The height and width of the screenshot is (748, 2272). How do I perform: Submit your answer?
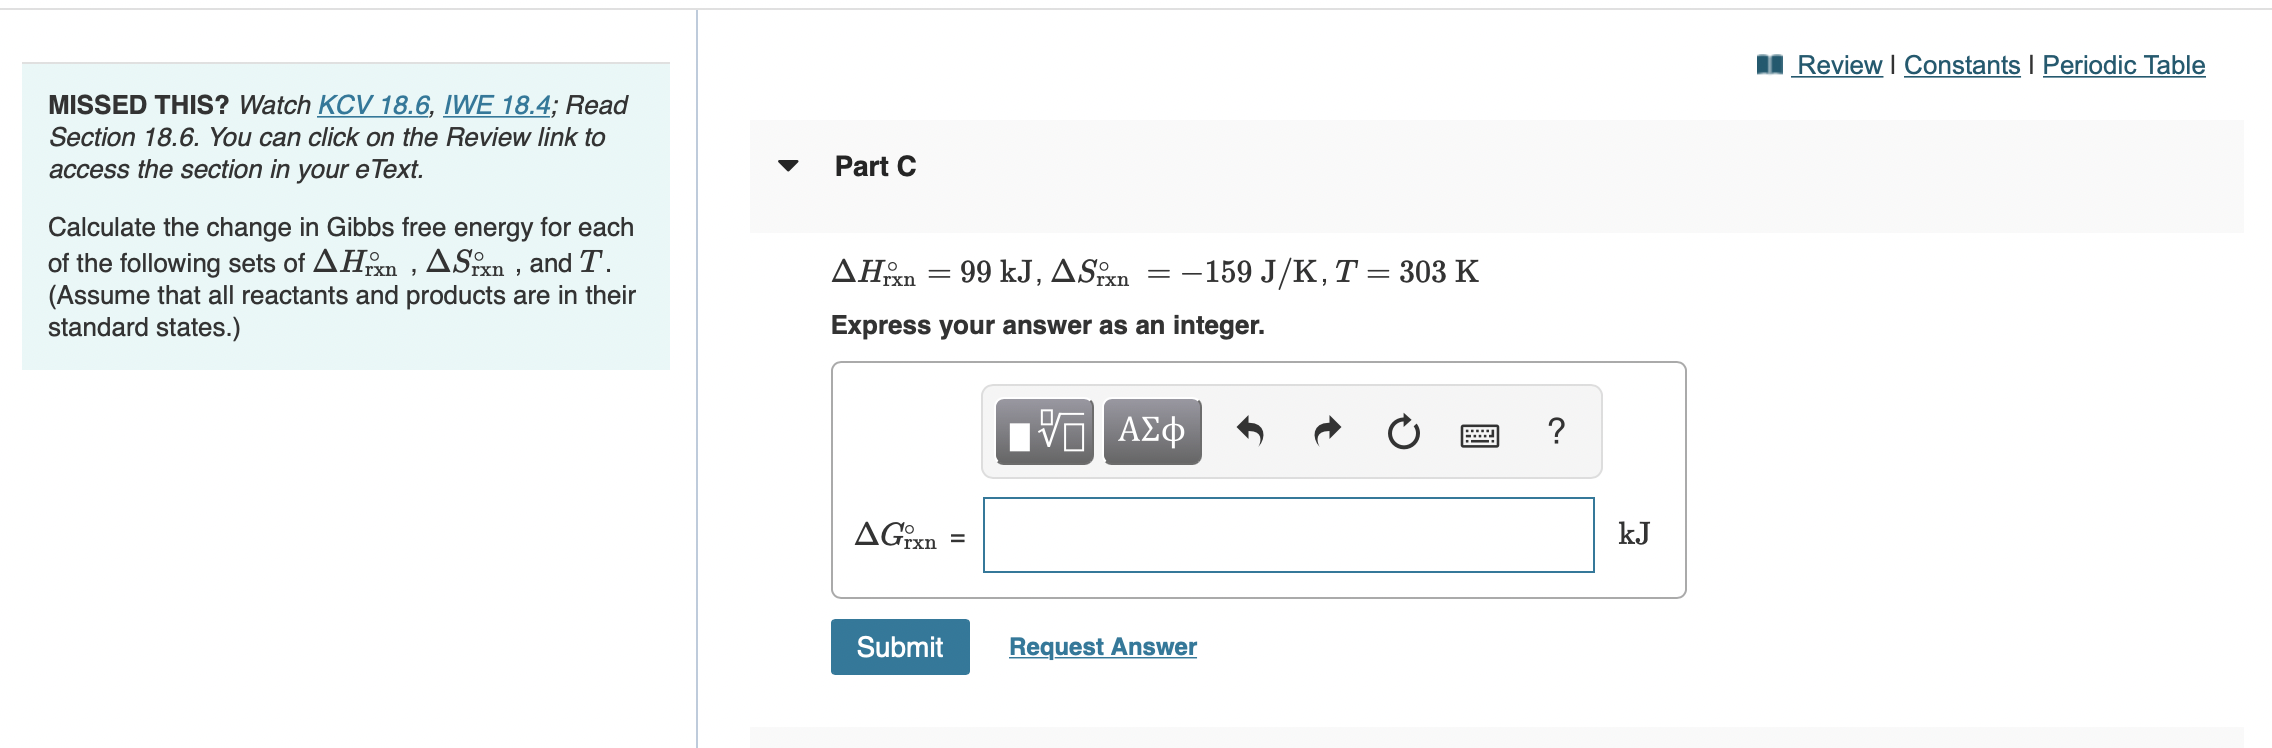899,647
